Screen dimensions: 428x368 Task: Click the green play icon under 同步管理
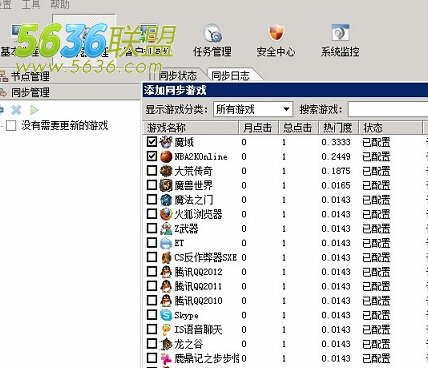tap(34, 109)
